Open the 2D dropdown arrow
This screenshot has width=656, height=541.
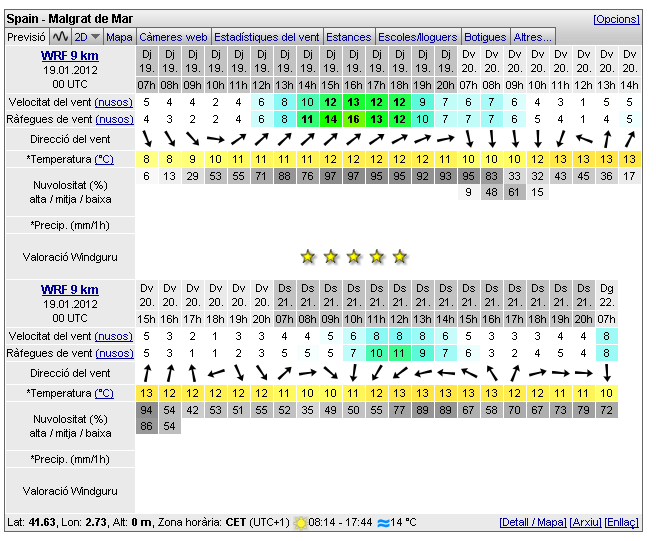coord(95,37)
